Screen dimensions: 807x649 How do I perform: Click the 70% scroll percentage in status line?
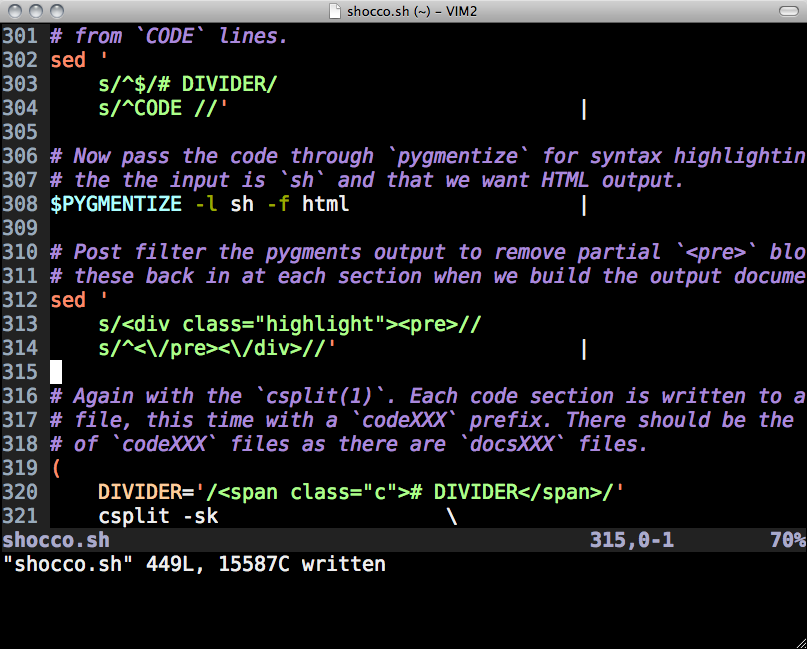click(x=787, y=541)
